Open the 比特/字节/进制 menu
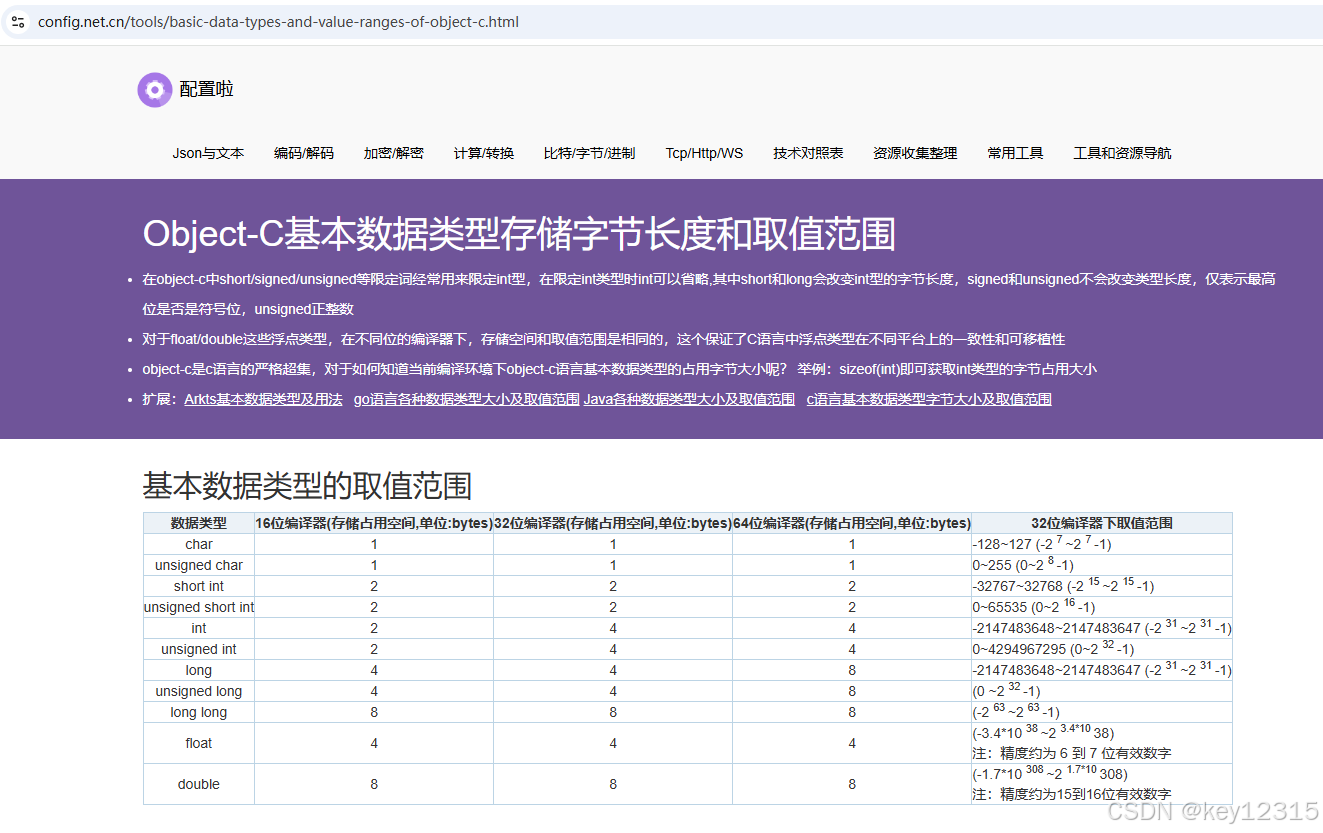This screenshot has width=1323, height=833. point(589,153)
